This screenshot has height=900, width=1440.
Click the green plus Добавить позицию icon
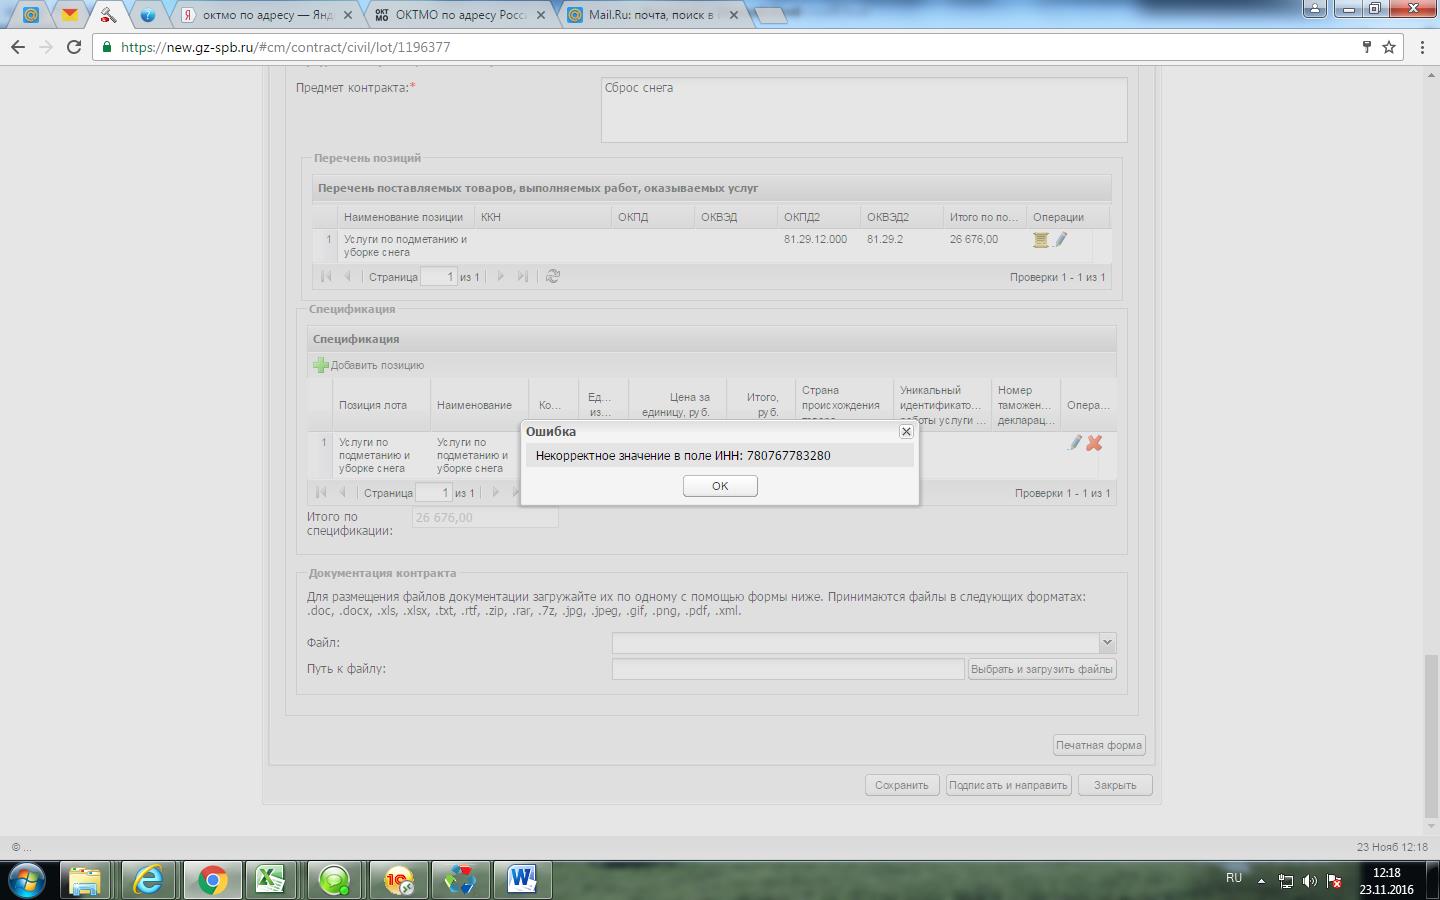click(x=321, y=365)
